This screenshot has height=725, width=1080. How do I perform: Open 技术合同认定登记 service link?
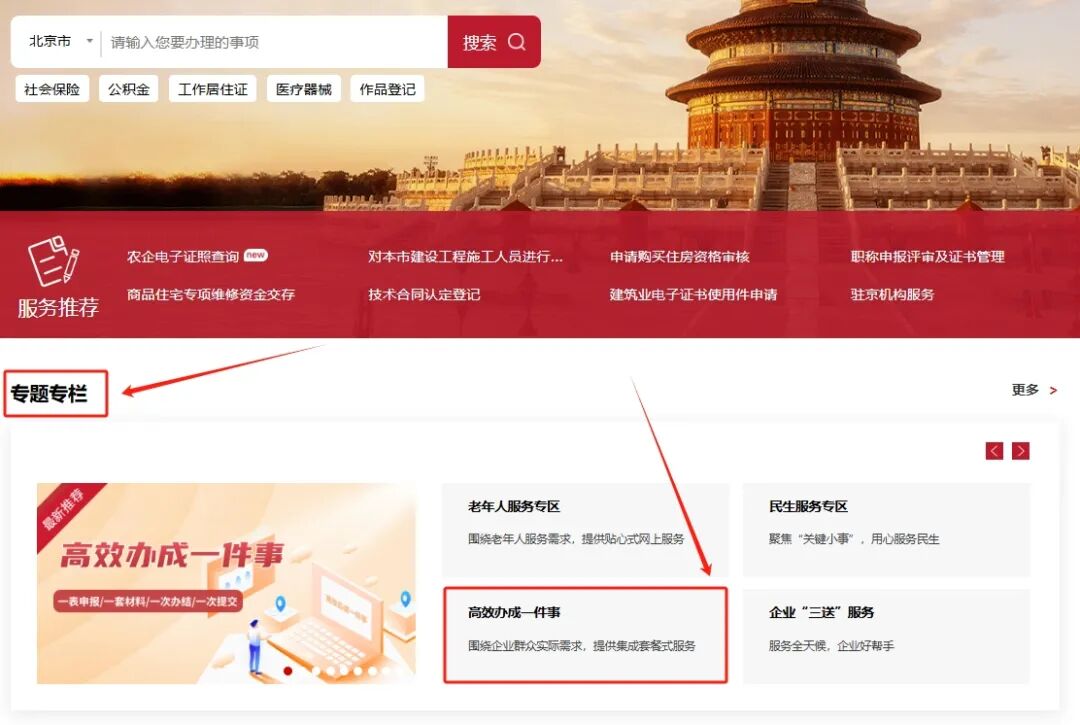tap(424, 294)
